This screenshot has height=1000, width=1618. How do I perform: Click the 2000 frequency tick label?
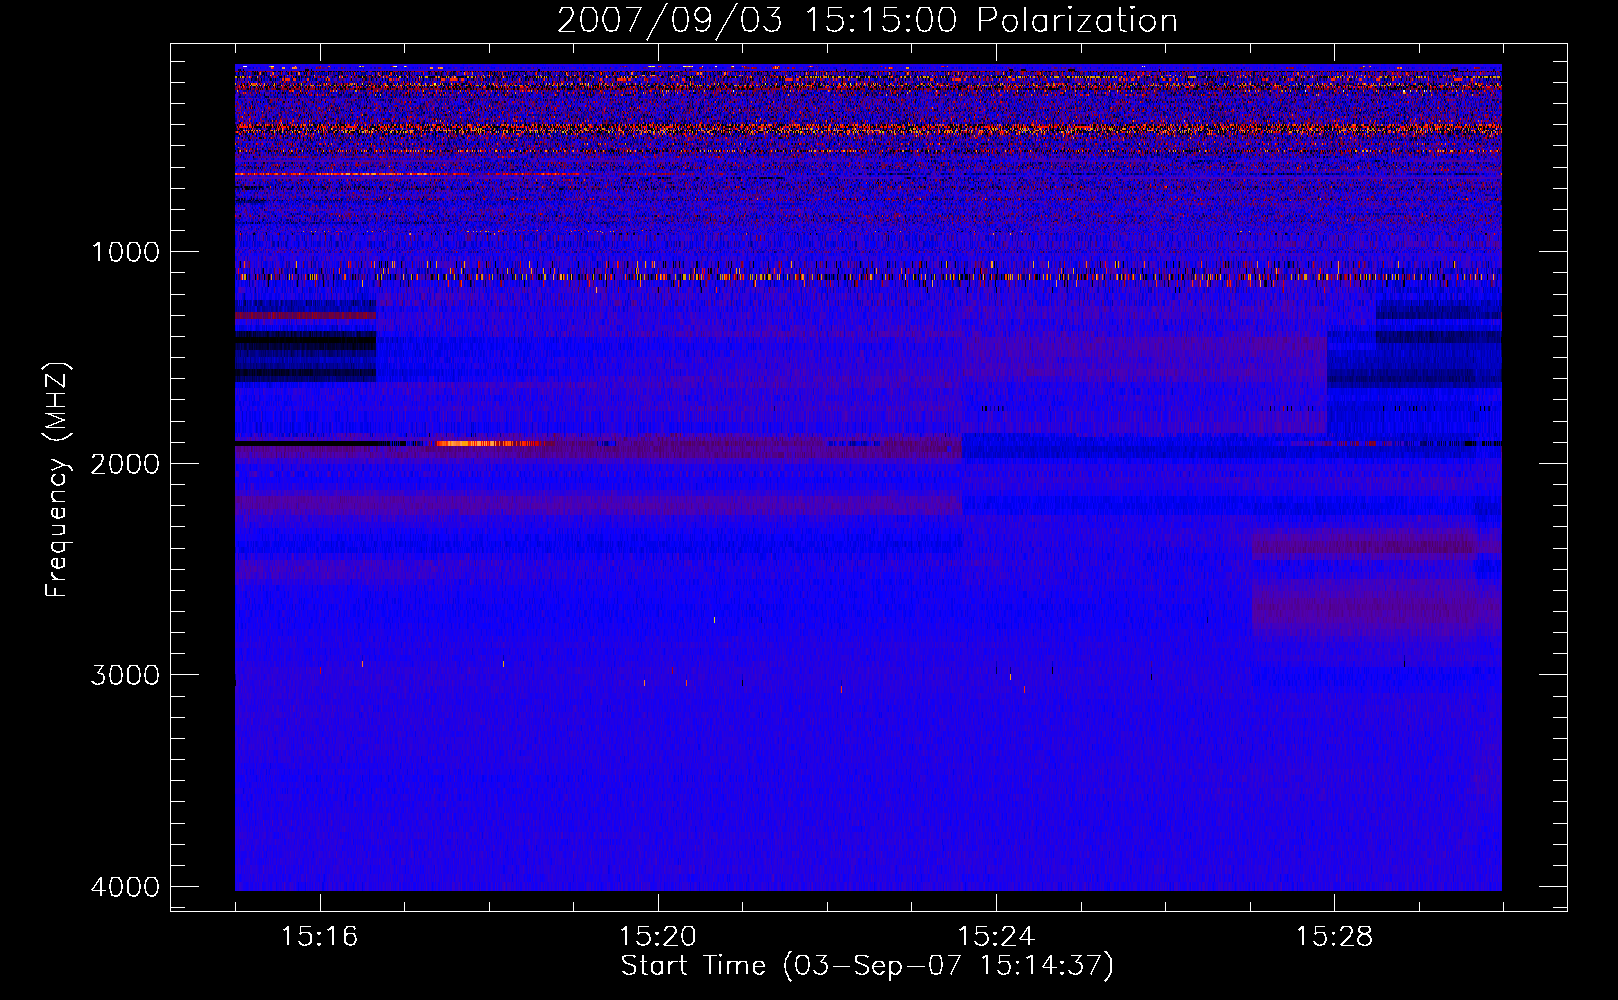point(125,463)
